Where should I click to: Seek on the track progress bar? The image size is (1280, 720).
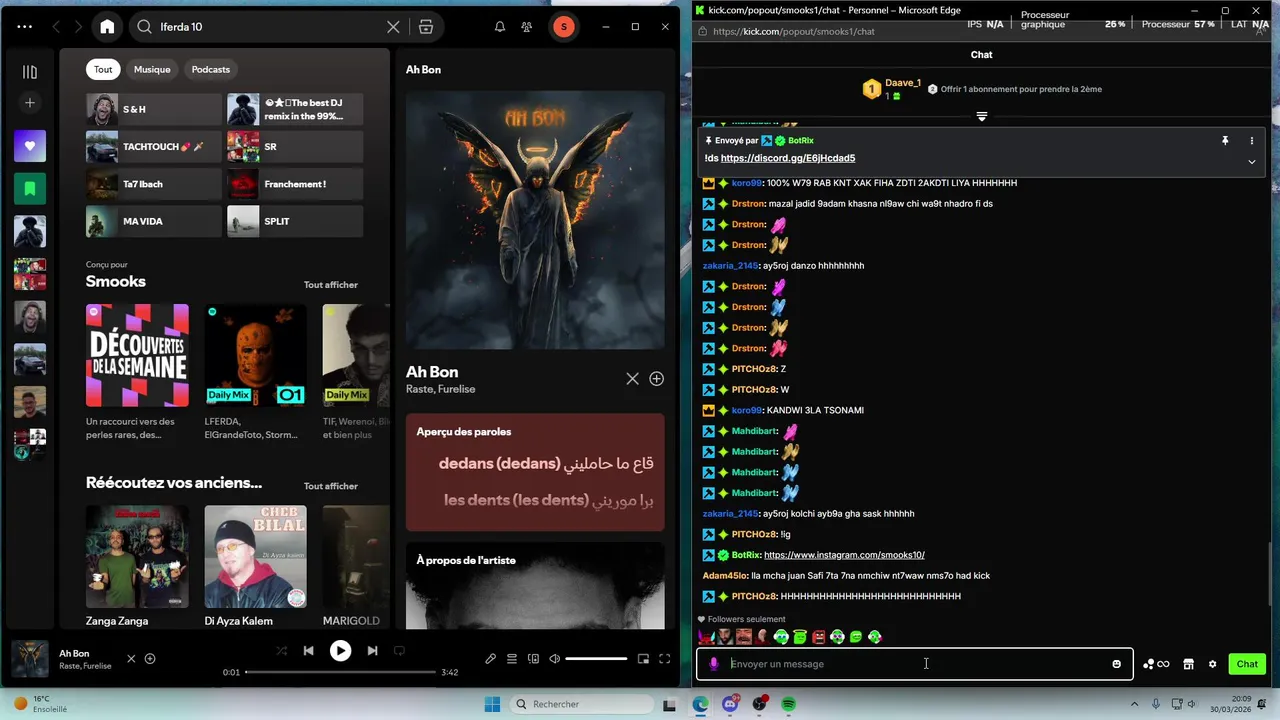(340, 672)
